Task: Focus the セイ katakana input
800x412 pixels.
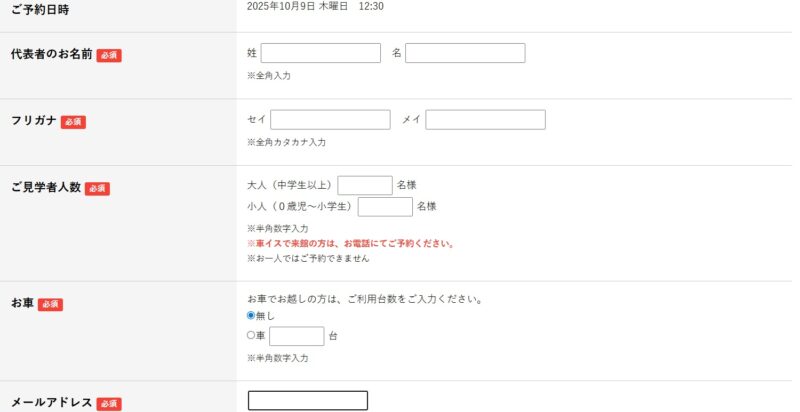Action: click(x=330, y=120)
